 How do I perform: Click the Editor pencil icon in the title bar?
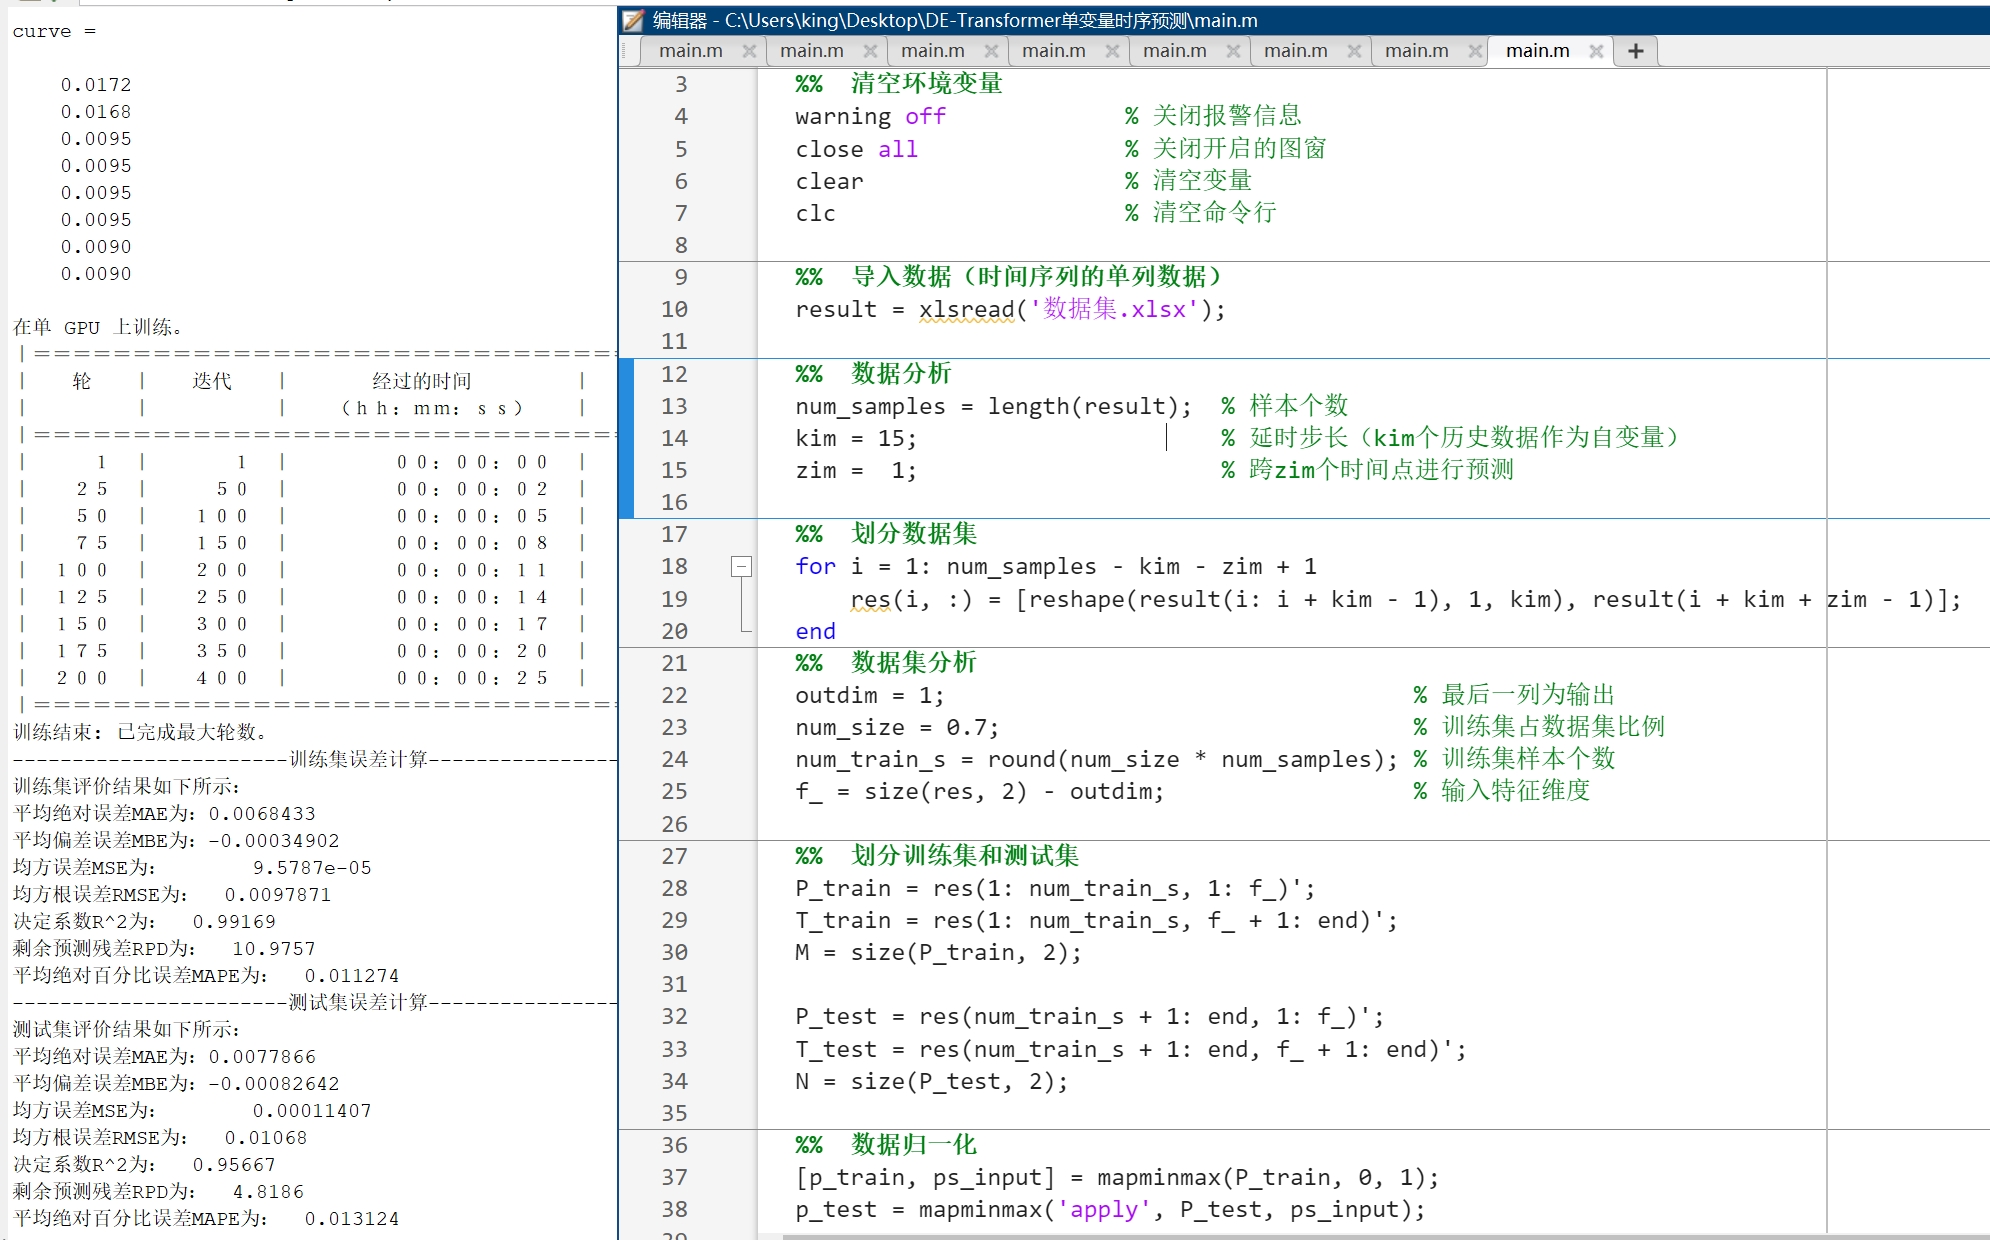coord(630,20)
